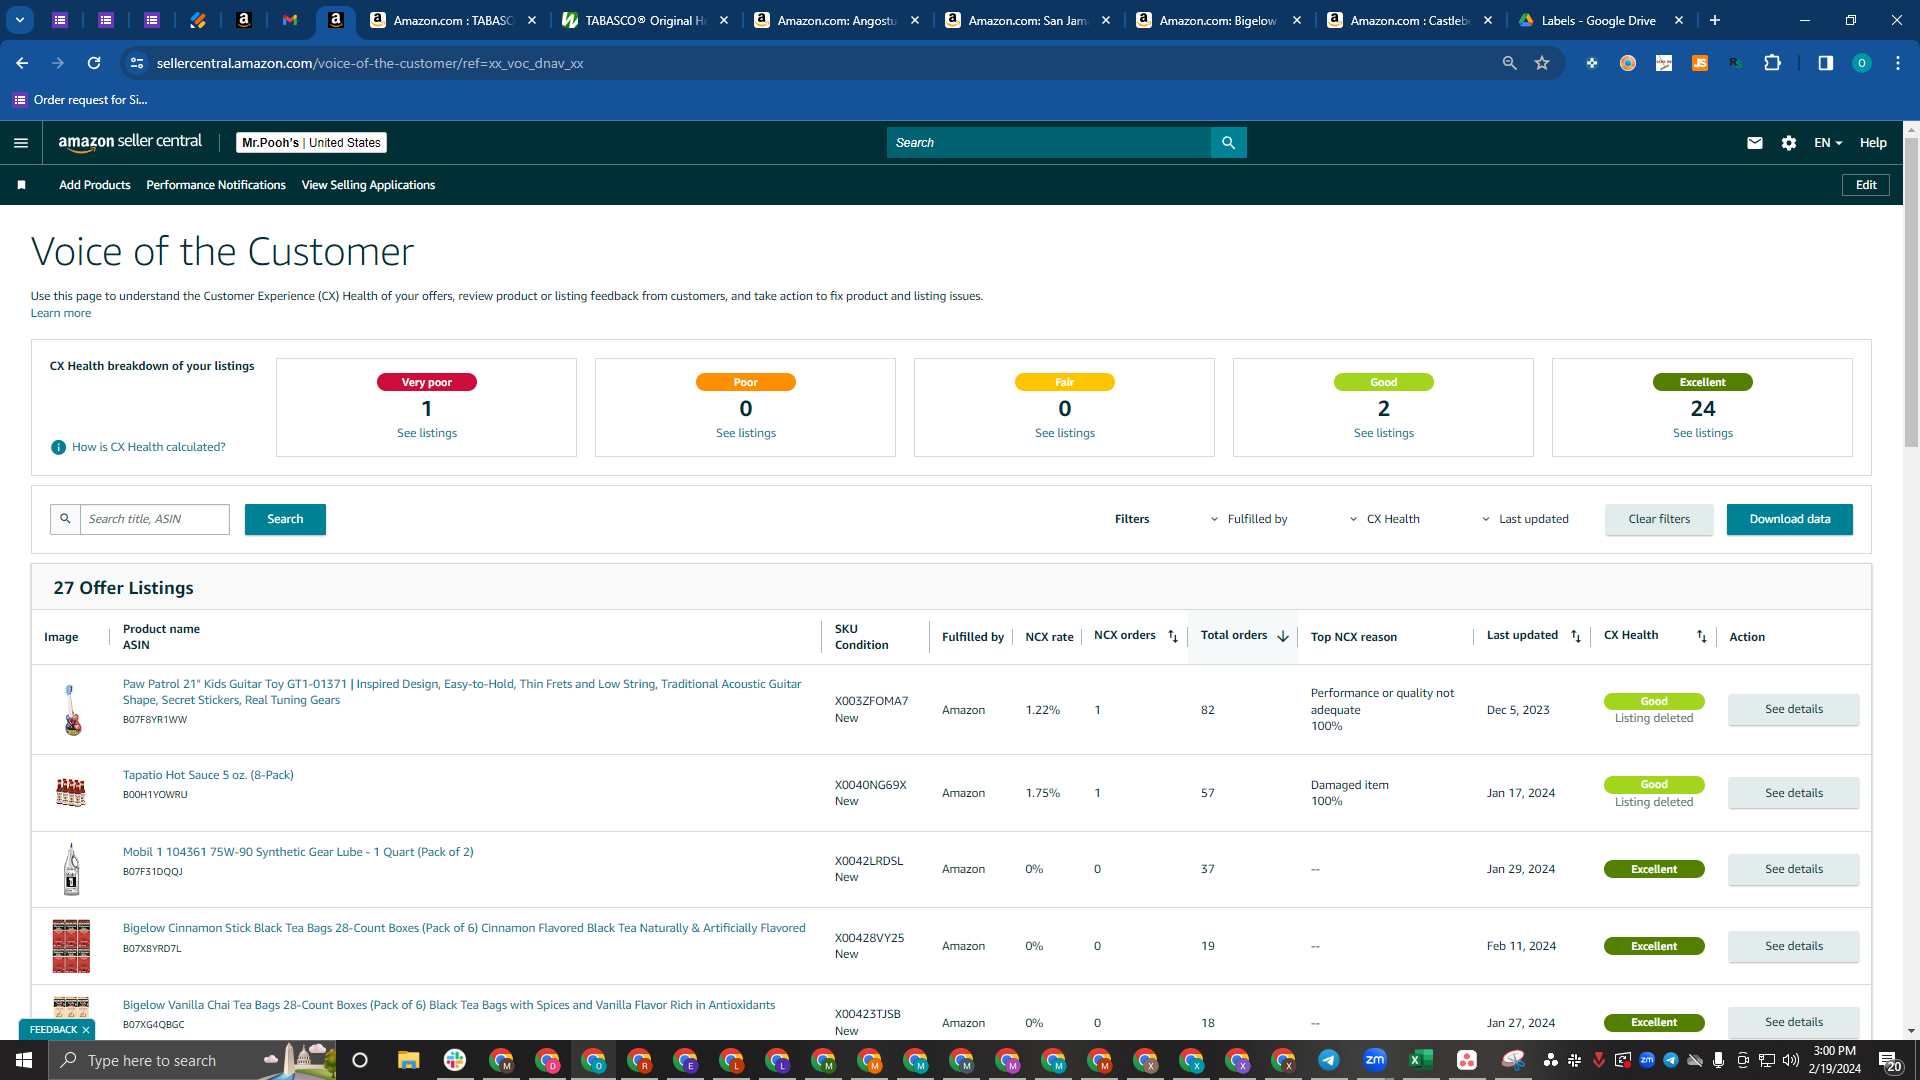Sort listings by CX Health arrows

[x=1701, y=636]
